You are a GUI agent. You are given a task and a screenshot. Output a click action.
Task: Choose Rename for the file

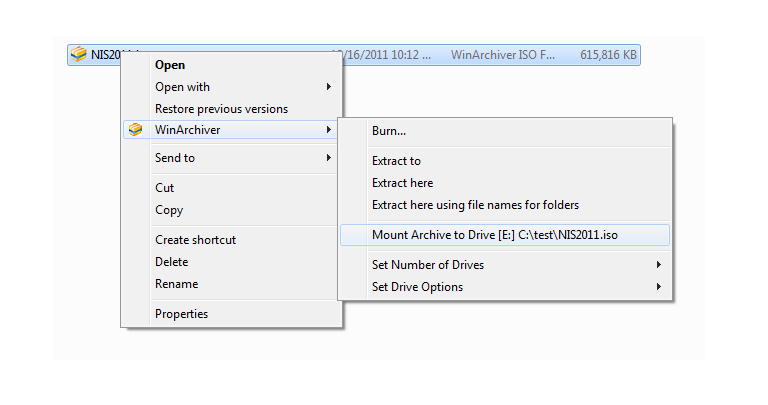175,284
